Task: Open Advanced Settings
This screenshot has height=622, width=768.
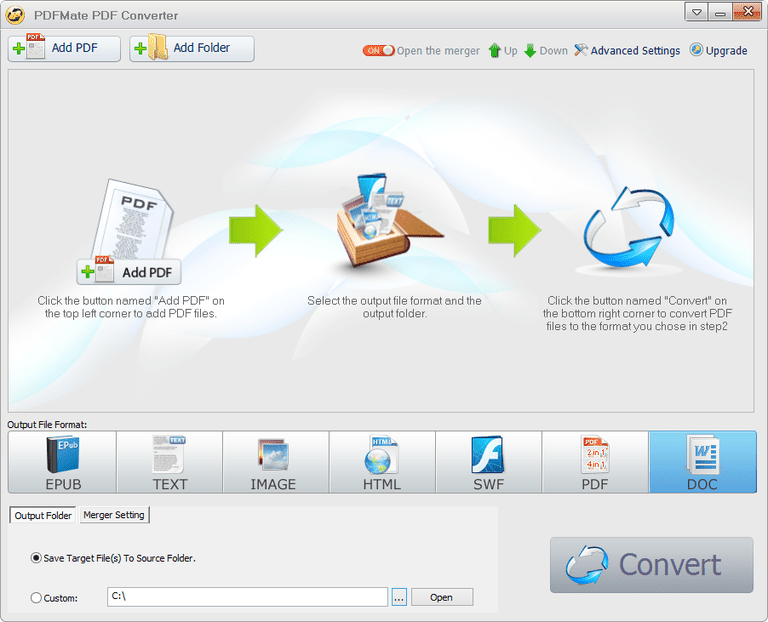Action: pyautogui.click(x=627, y=50)
